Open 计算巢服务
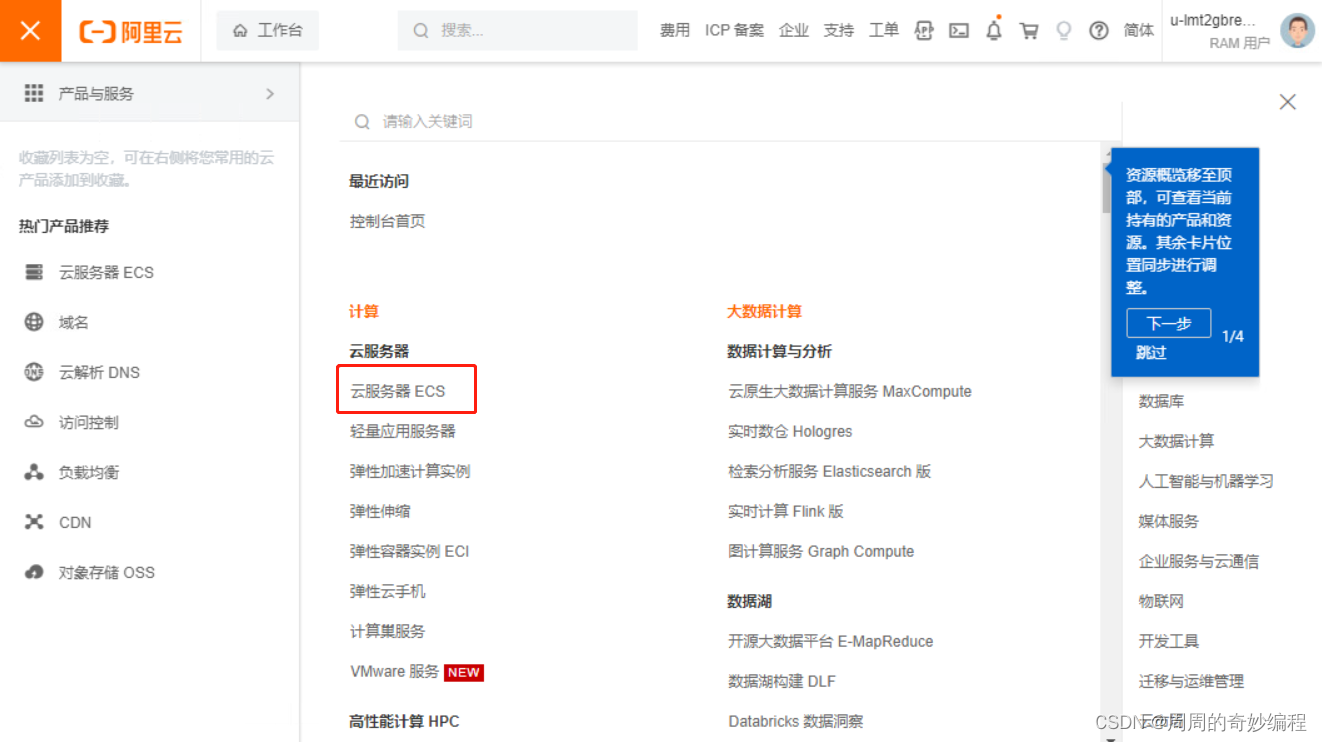Viewport: 1322px width, 742px height. [x=387, y=631]
